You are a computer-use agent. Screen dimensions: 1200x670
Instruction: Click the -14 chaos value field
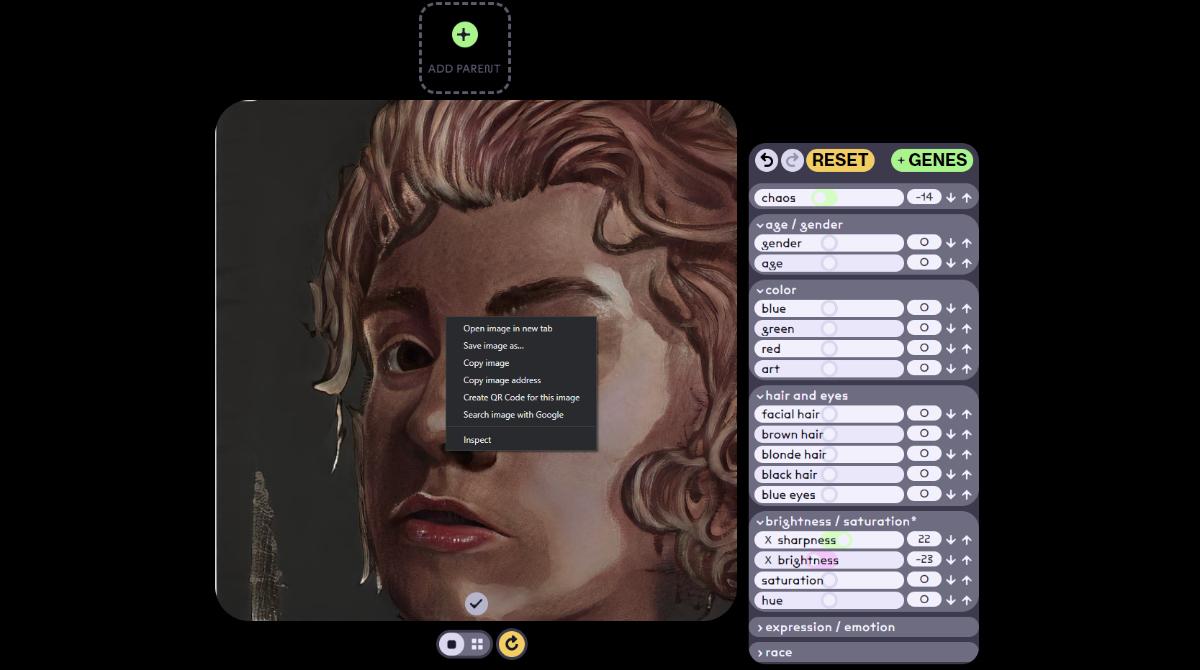(923, 197)
